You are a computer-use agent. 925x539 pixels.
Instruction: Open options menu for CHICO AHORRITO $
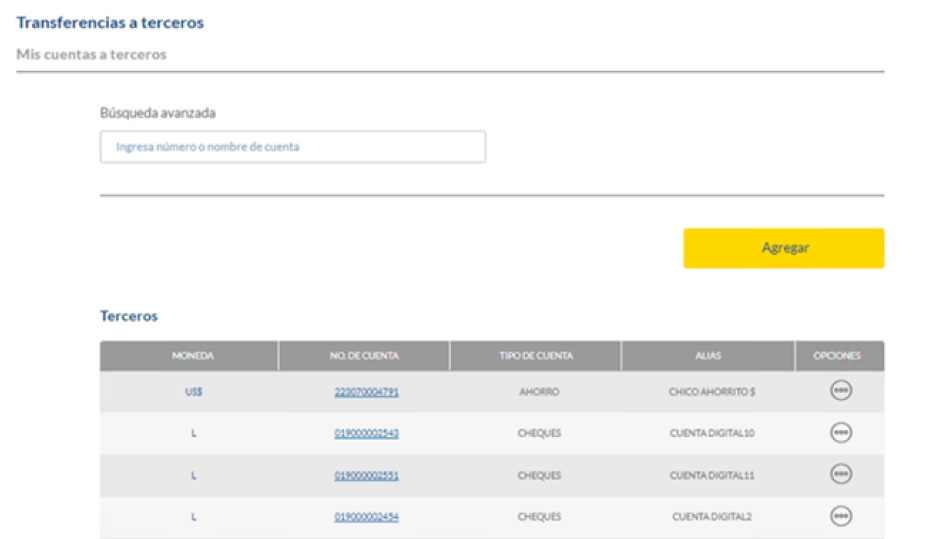[841, 391]
